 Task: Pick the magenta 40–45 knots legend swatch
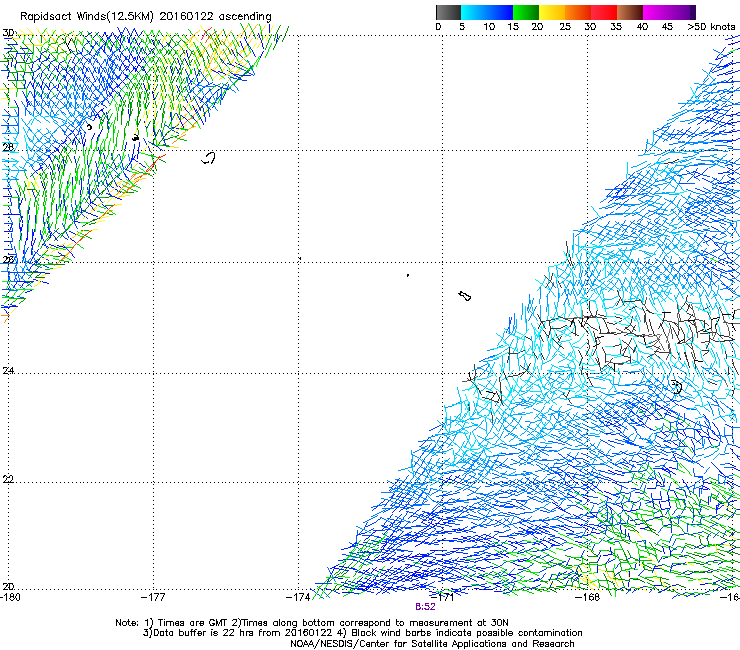(x=656, y=12)
